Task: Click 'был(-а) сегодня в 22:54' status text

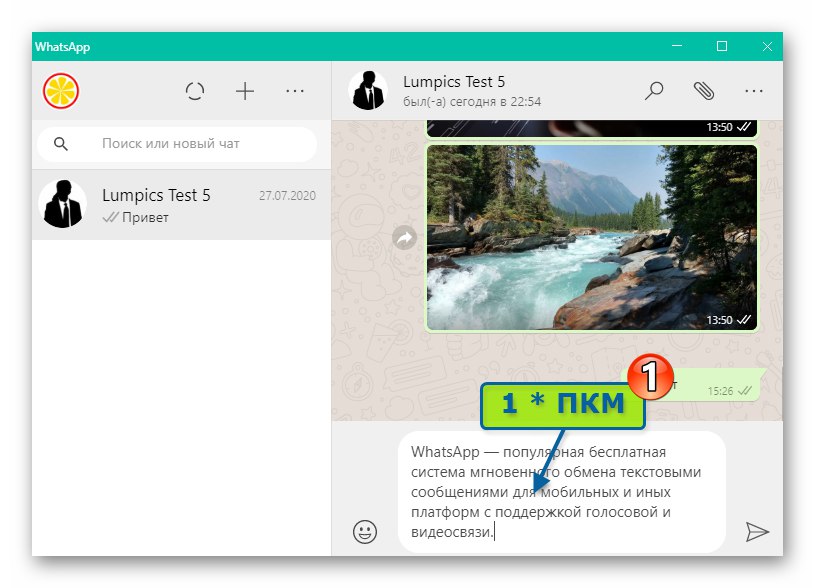Action: point(472,101)
